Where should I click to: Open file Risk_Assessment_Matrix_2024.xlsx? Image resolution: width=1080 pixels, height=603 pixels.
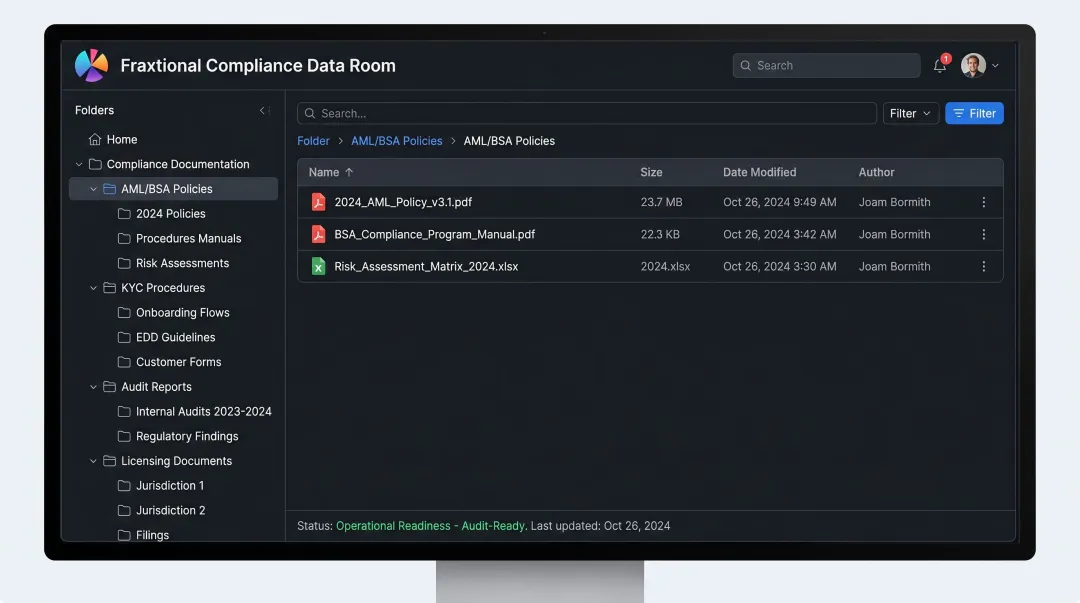(x=426, y=267)
